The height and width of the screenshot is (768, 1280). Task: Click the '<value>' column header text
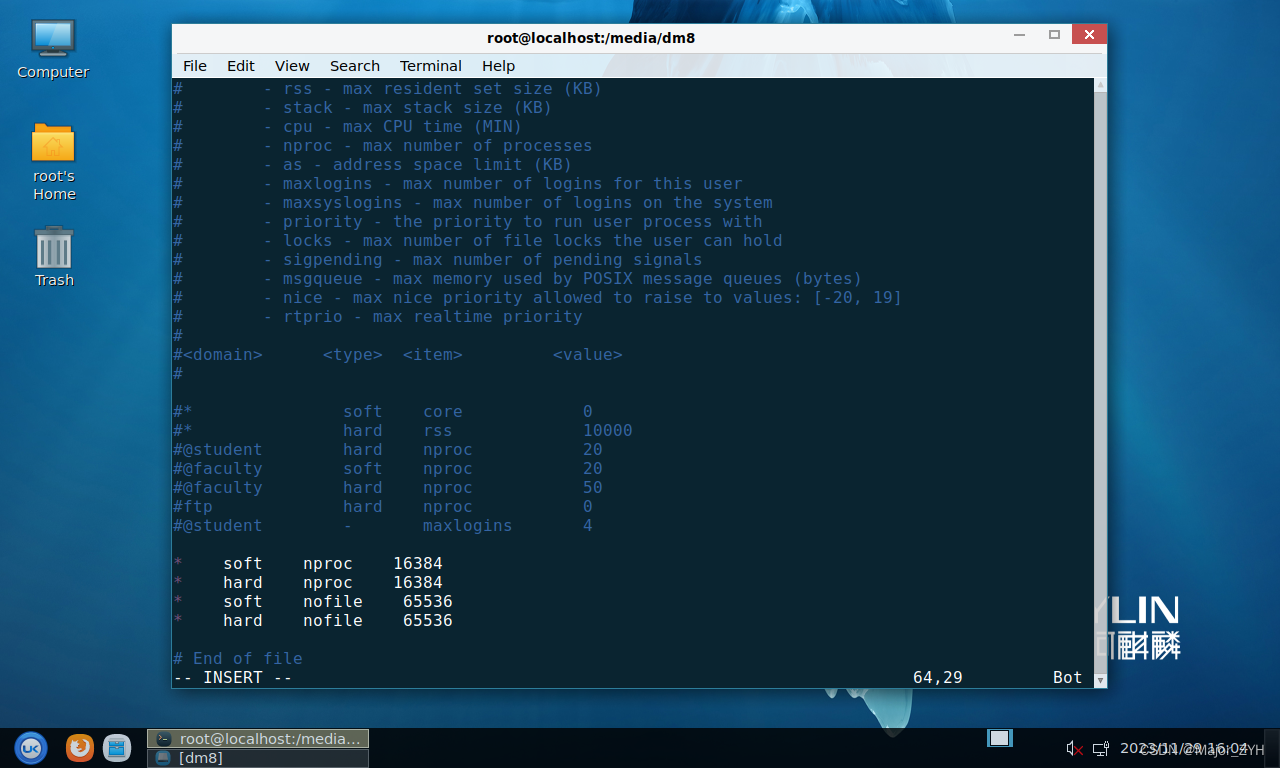[x=588, y=354]
